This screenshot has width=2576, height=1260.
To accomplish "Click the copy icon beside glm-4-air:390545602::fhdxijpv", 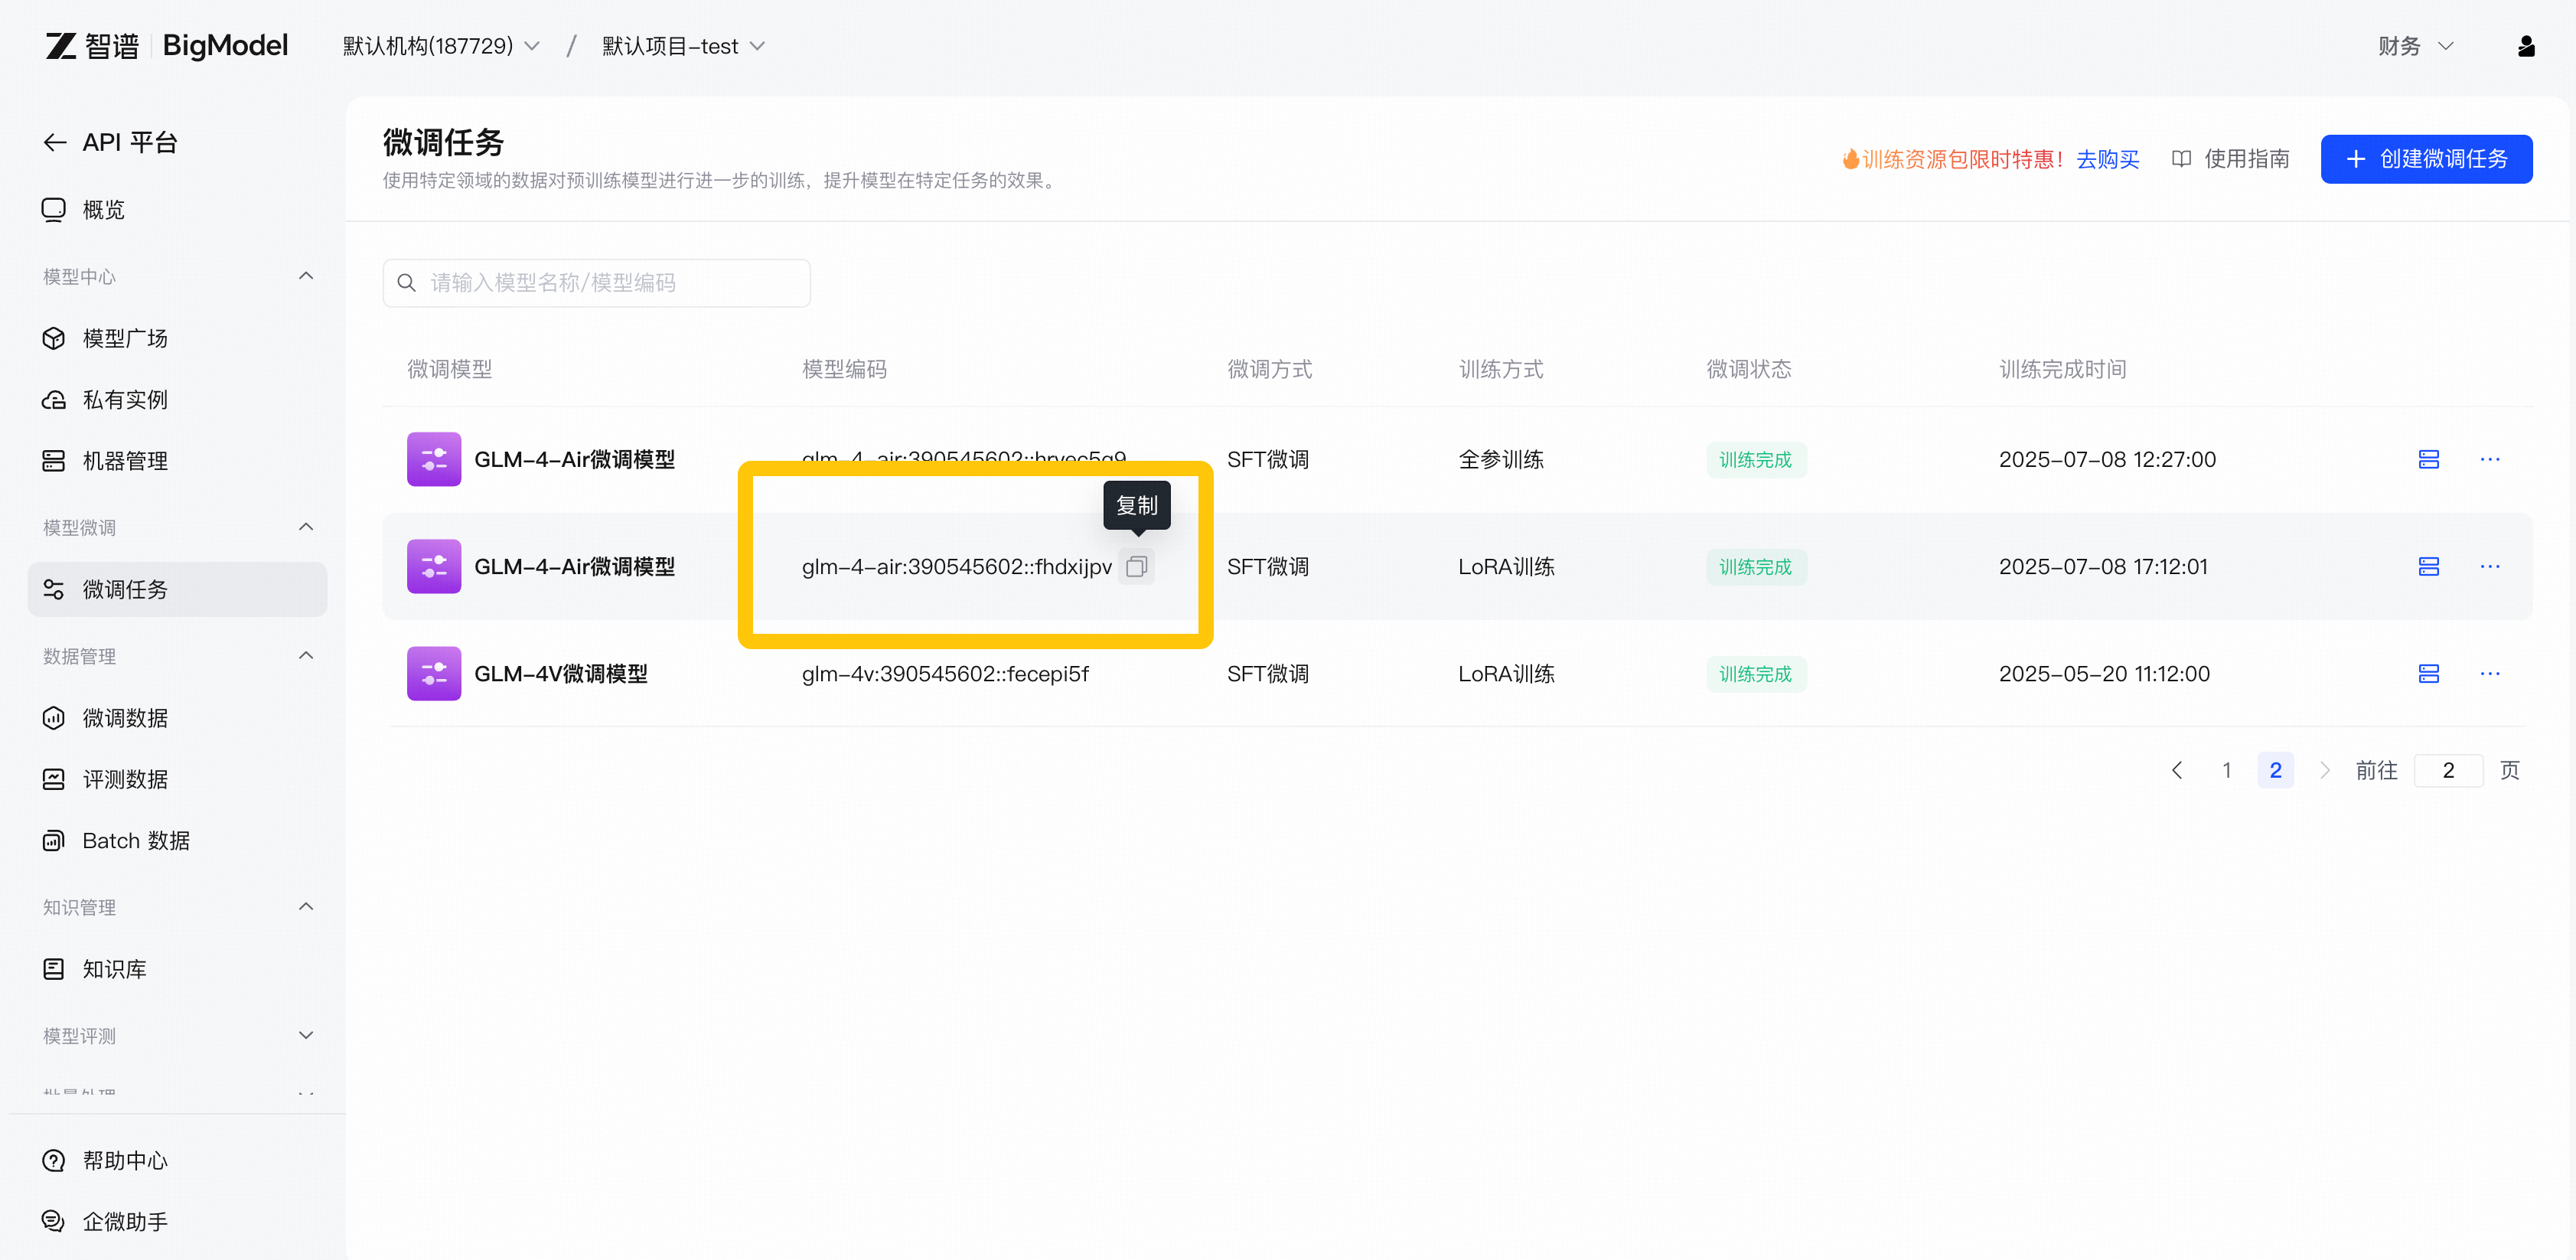I will point(1136,567).
